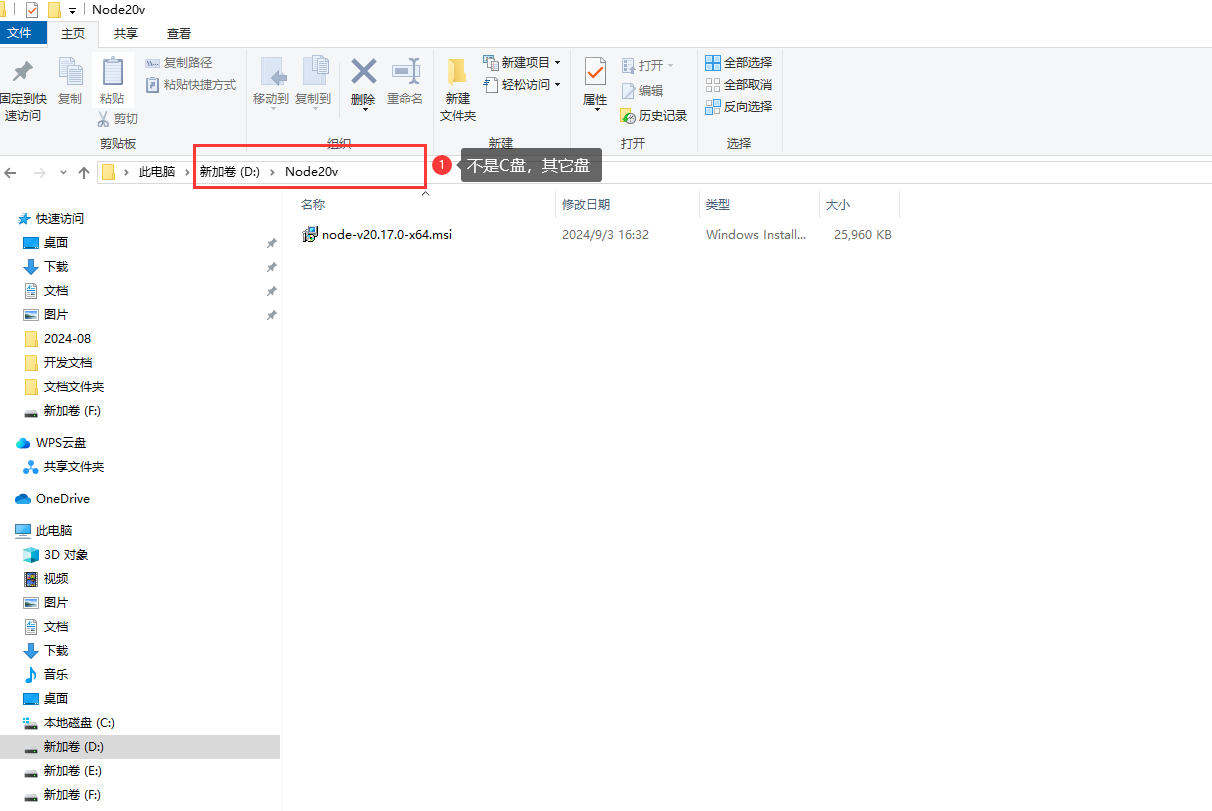Open pinned 文档 under Quick access
This screenshot has width=1212, height=811.
pyautogui.click(x=56, y=291)
